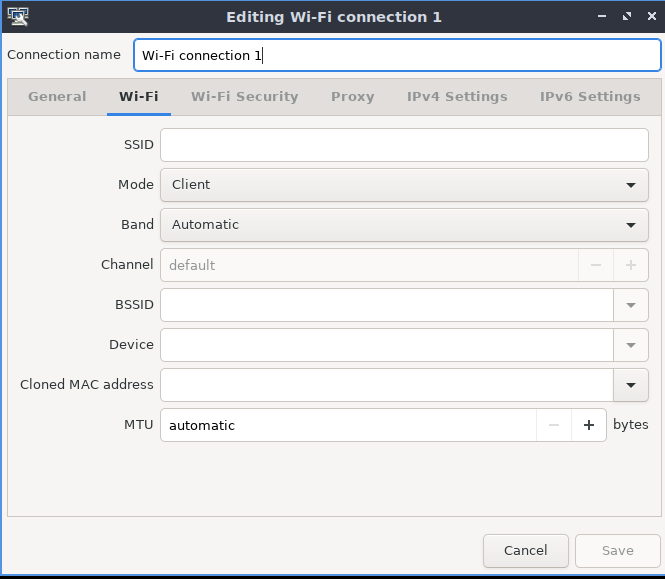Select the Proxy tab
This screenshot has height=579, width=665.
[x=353, y=97]
